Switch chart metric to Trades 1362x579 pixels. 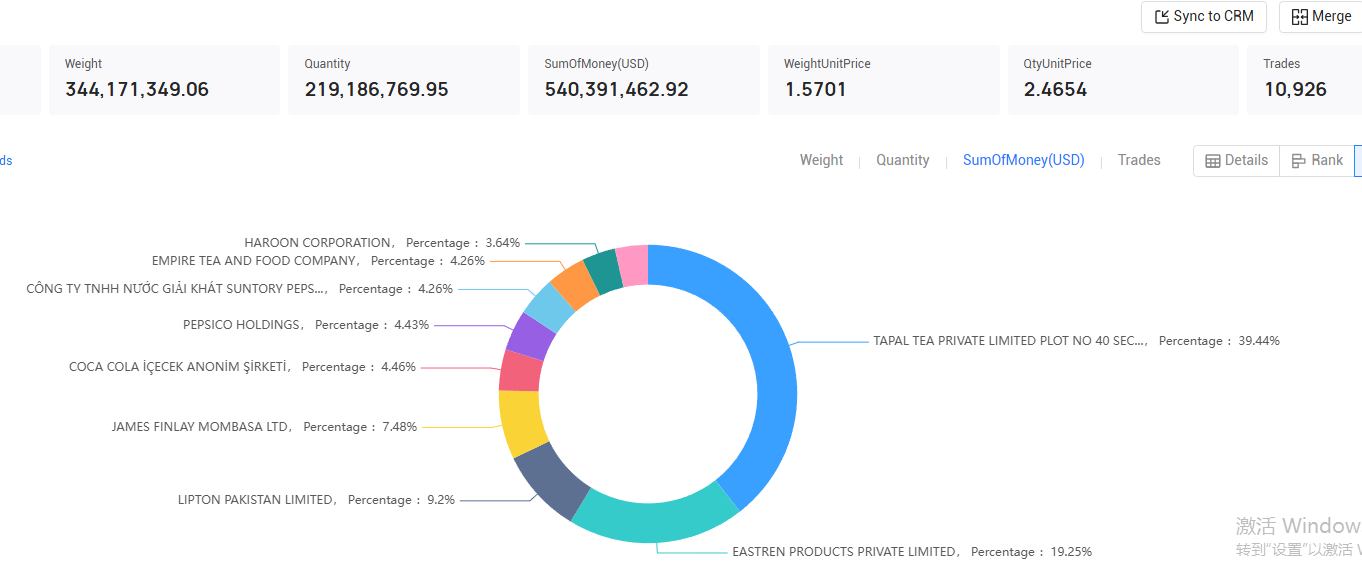click(1139, 160)
